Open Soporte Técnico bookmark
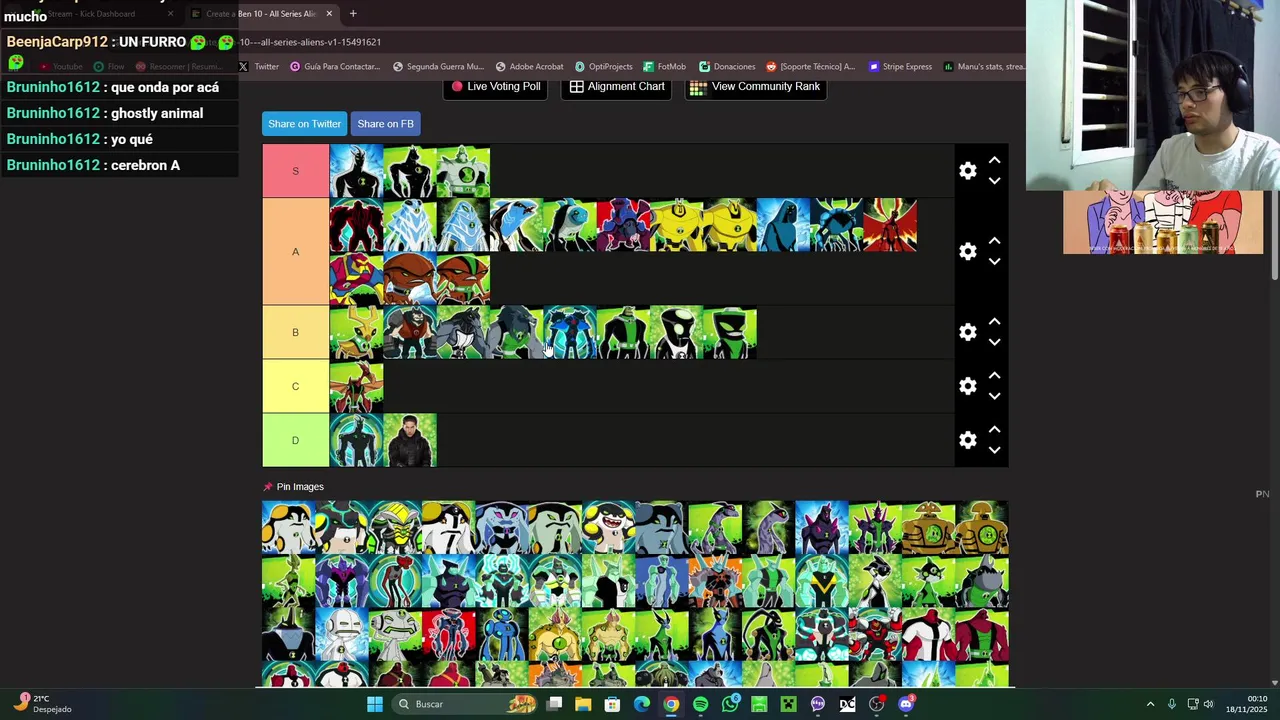This screenshot has height=720, width=1280. 811,67
